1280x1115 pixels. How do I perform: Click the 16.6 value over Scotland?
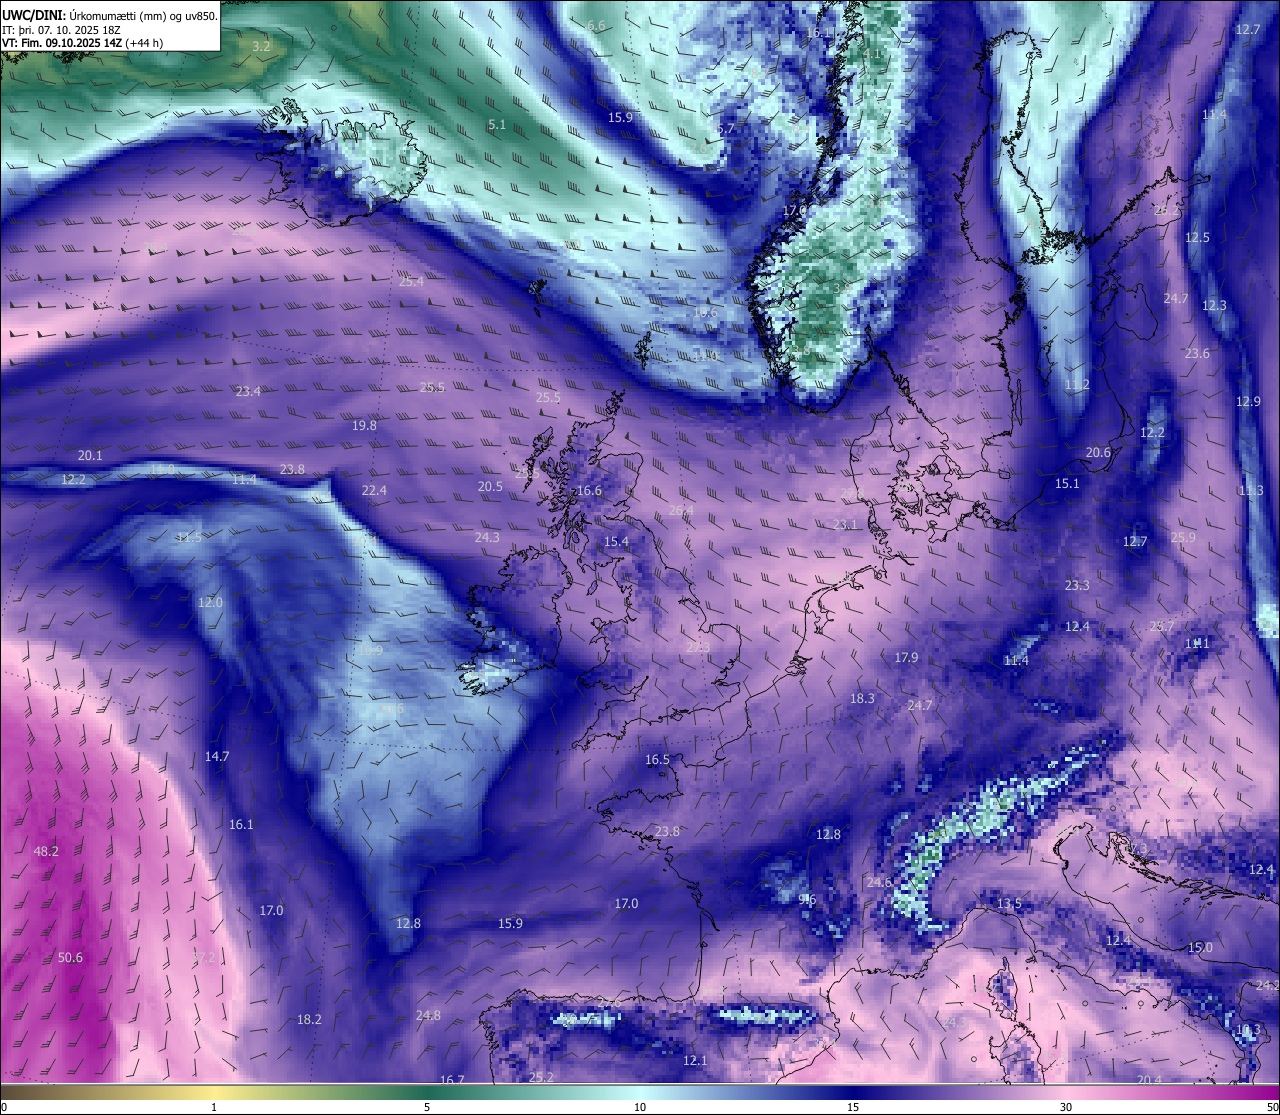(x=589, y=491)
